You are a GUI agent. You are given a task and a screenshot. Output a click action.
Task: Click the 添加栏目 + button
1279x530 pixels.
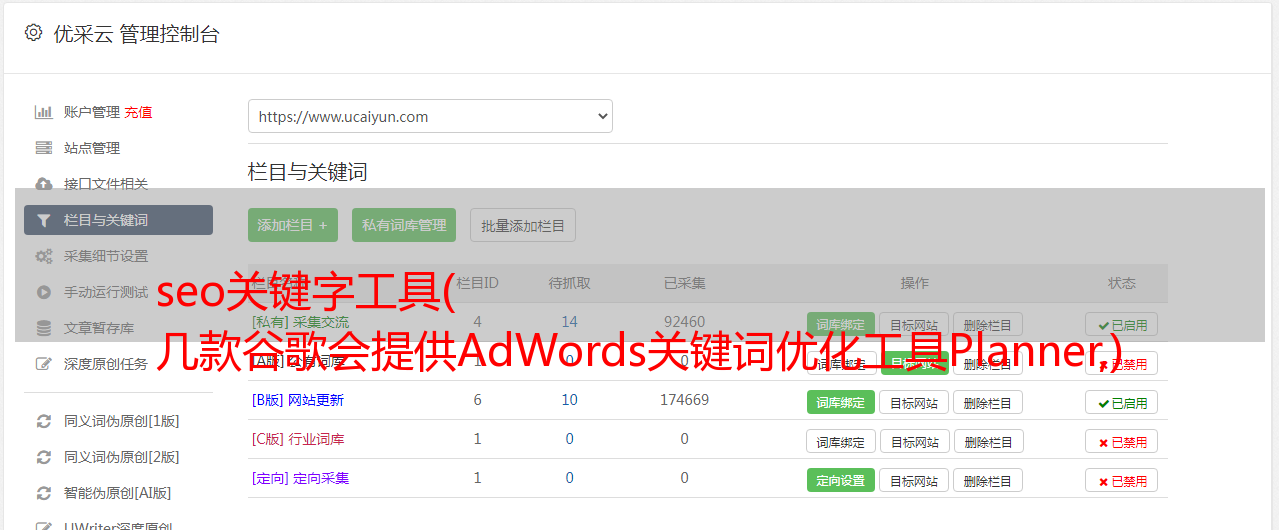293,225
